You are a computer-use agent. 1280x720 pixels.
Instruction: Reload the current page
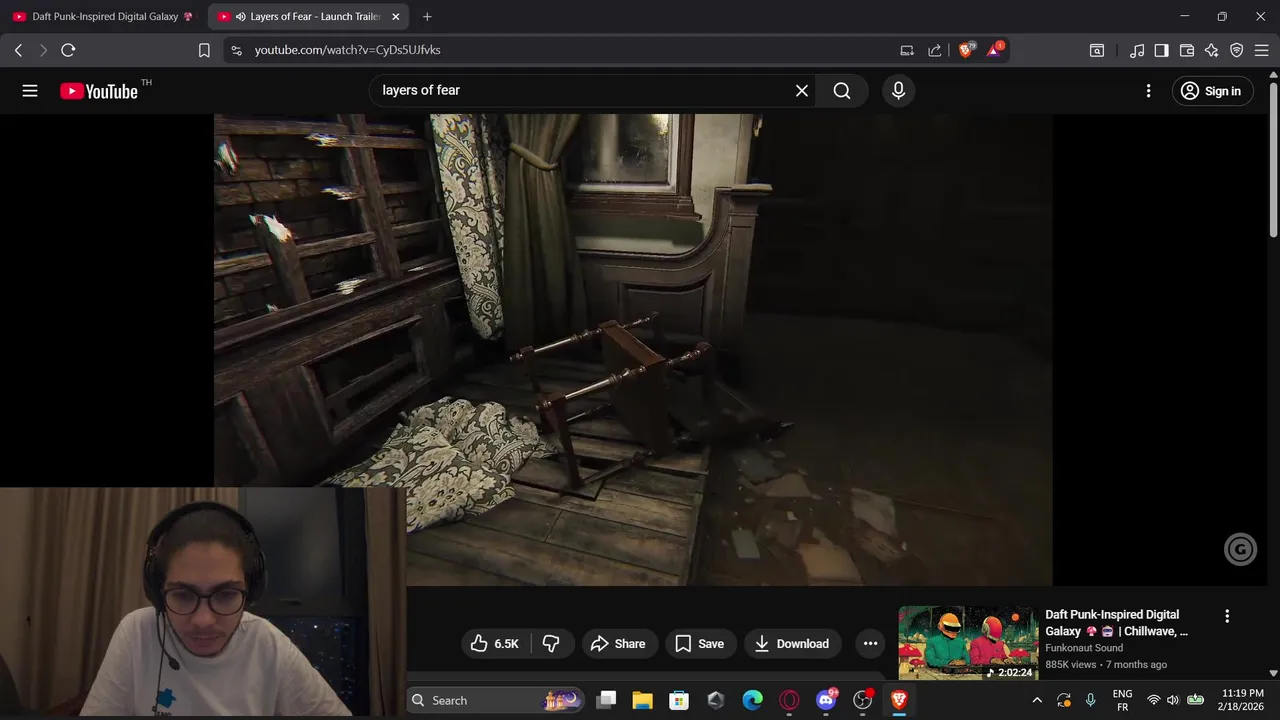pos(68,50)
